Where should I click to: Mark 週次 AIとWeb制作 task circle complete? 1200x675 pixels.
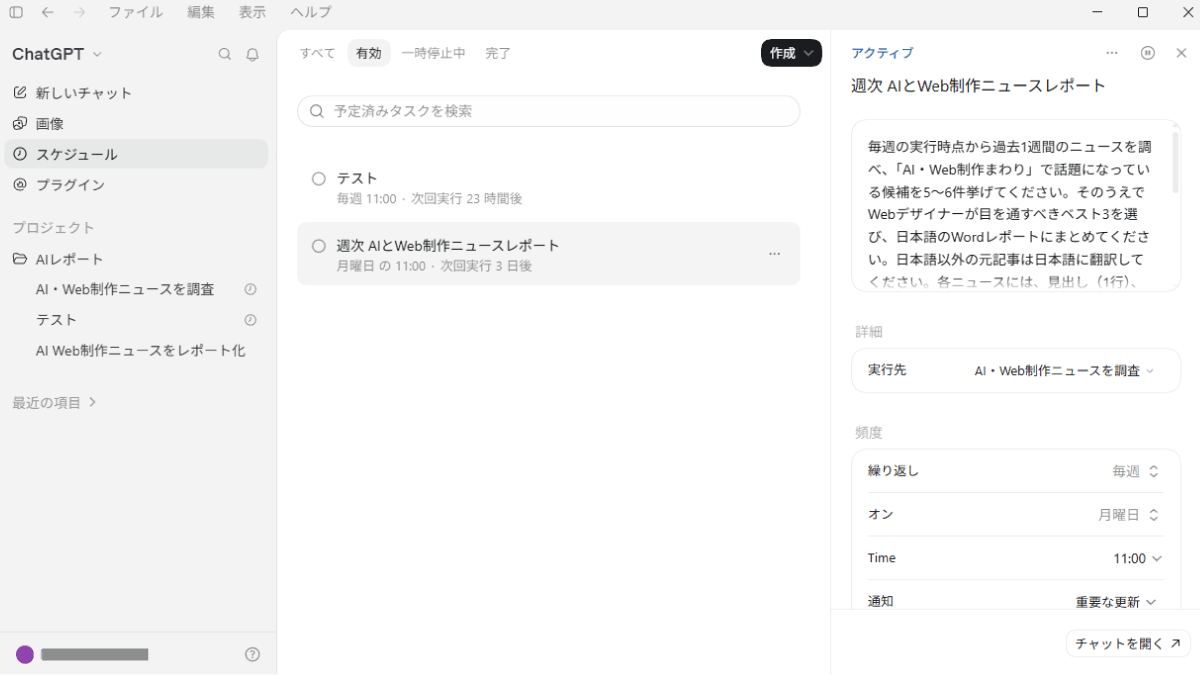click(319, 246)
